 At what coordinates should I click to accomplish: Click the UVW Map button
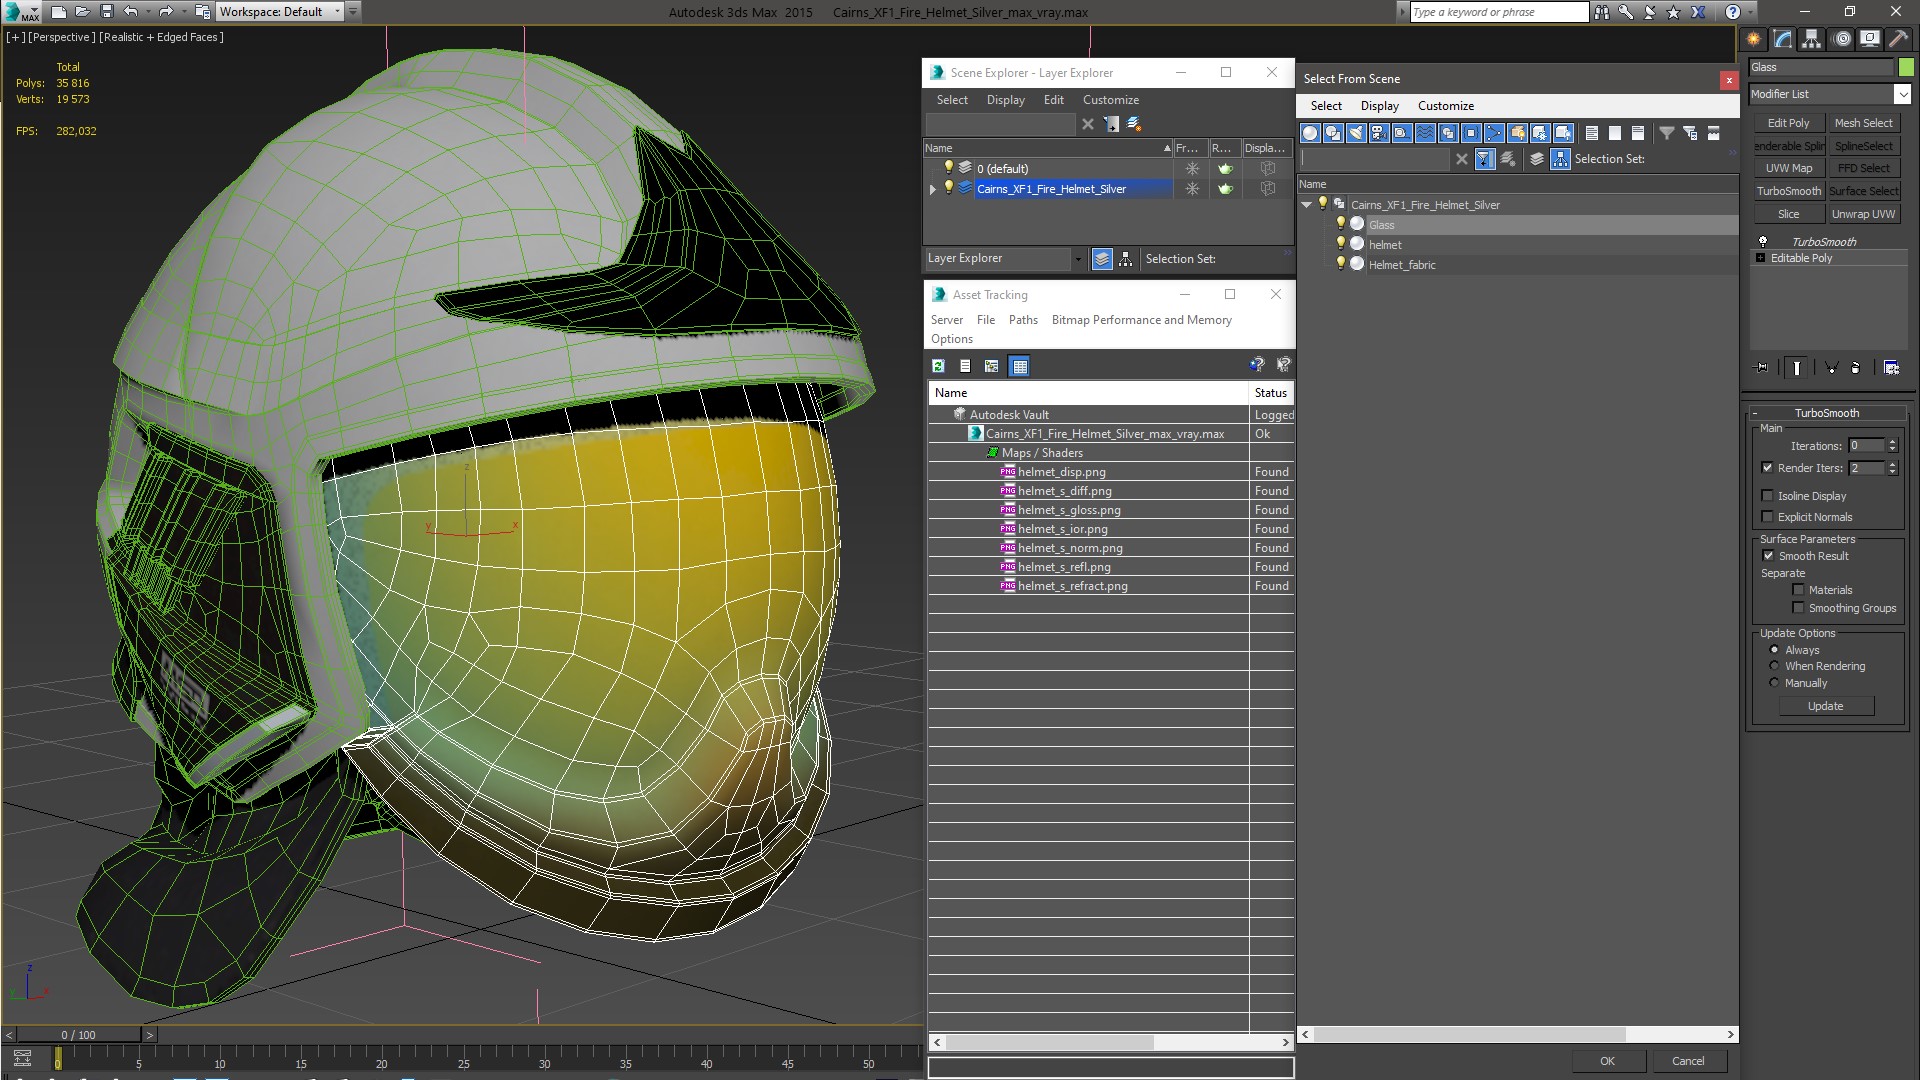click(x=1788, y=168)
